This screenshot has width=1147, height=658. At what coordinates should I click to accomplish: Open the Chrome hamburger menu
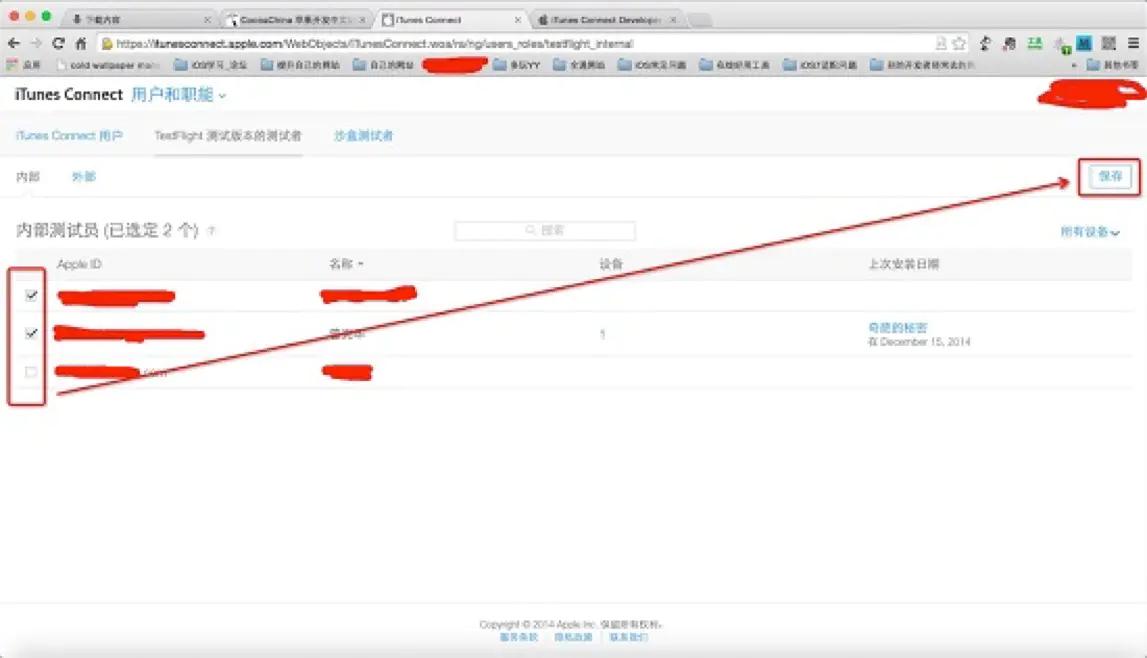tap(1133, 44)
